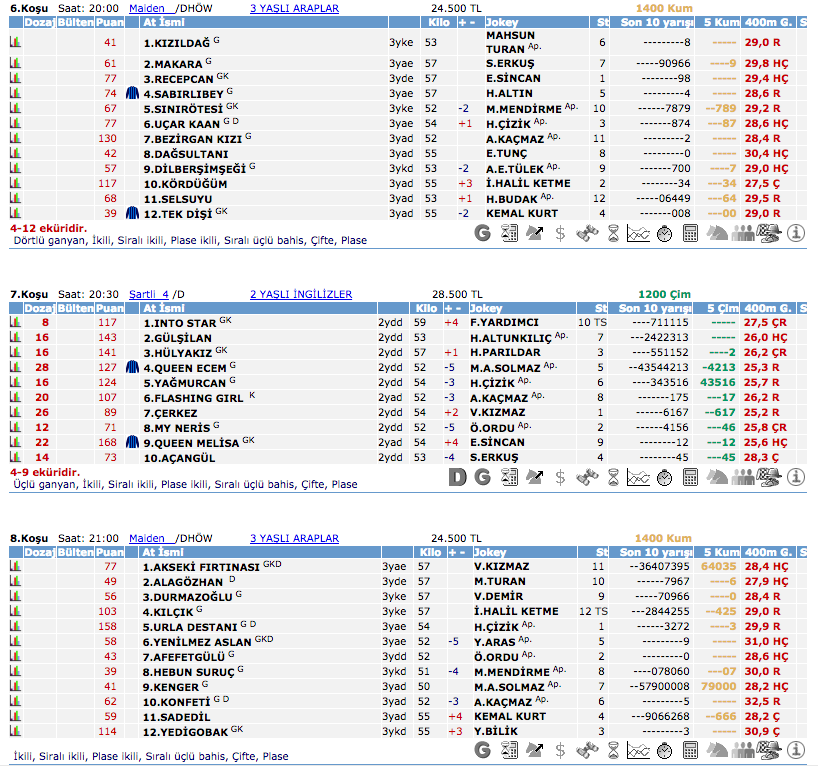Open the horse heads icon under race 6

pos(717,234)
